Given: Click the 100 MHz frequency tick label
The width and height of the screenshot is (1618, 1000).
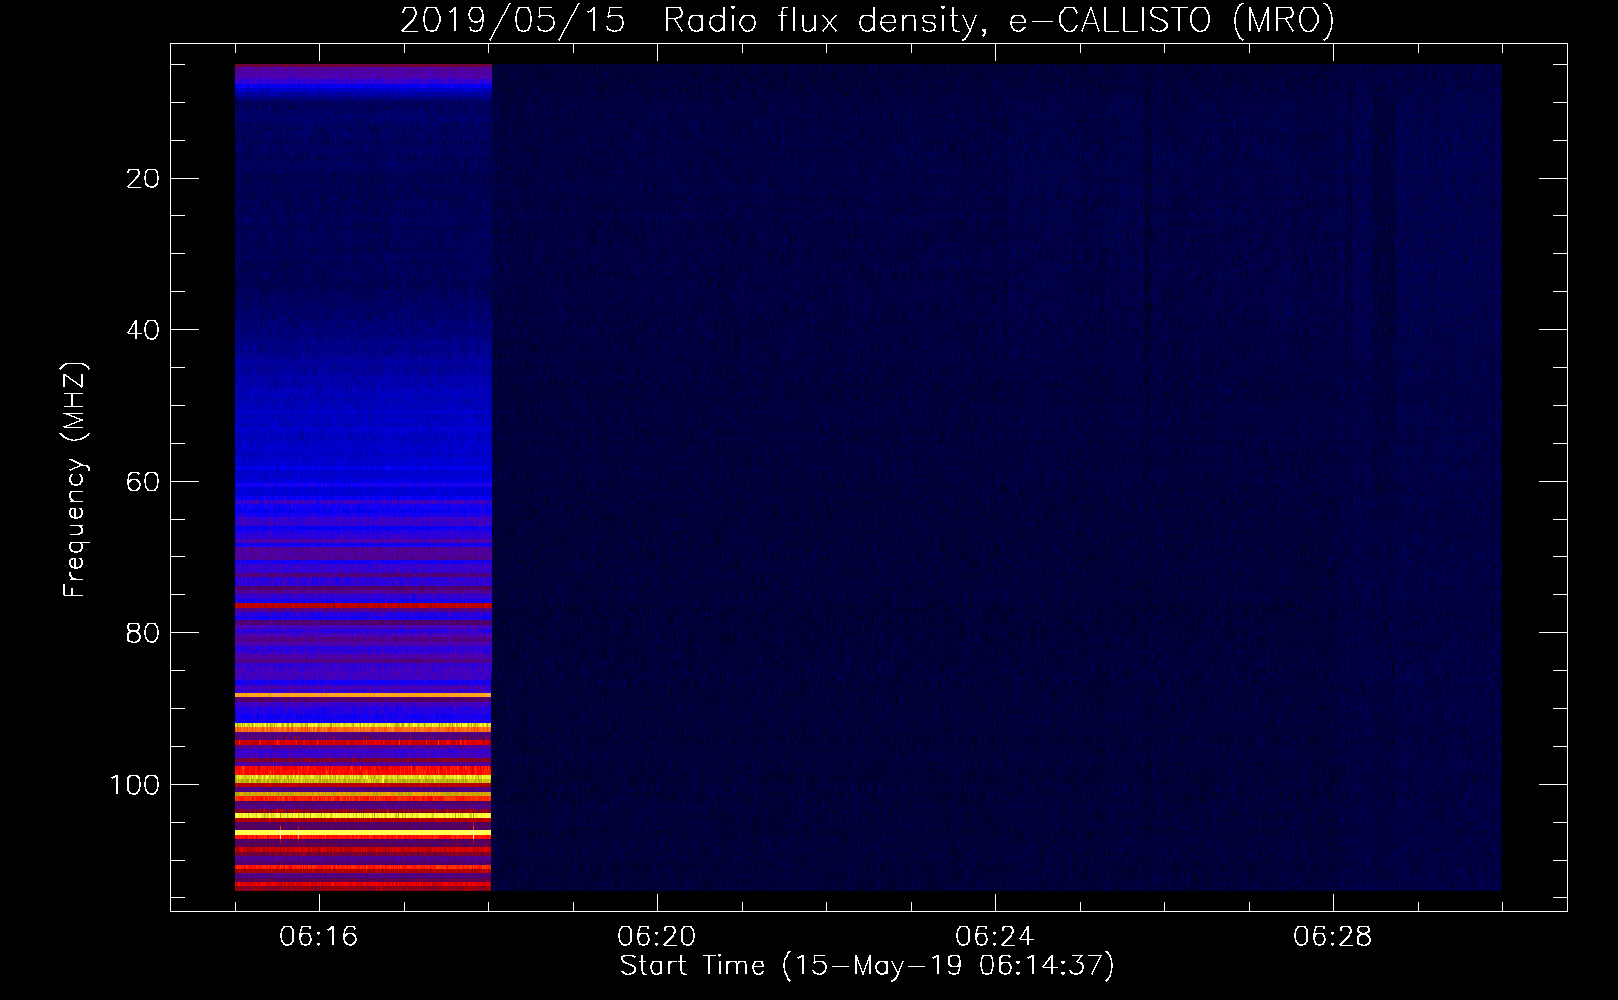Looking at the screenshot, I should [x=135, y=785].
